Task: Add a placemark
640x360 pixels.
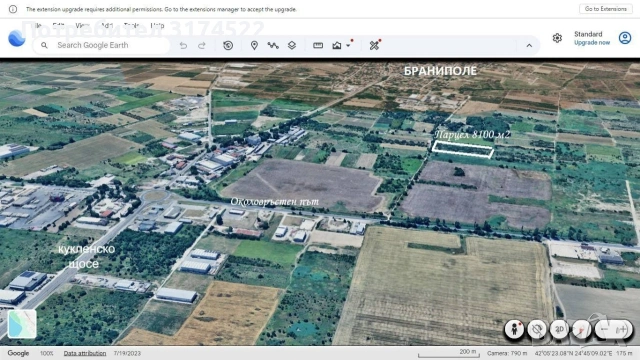Action: (x=254, y=45)
